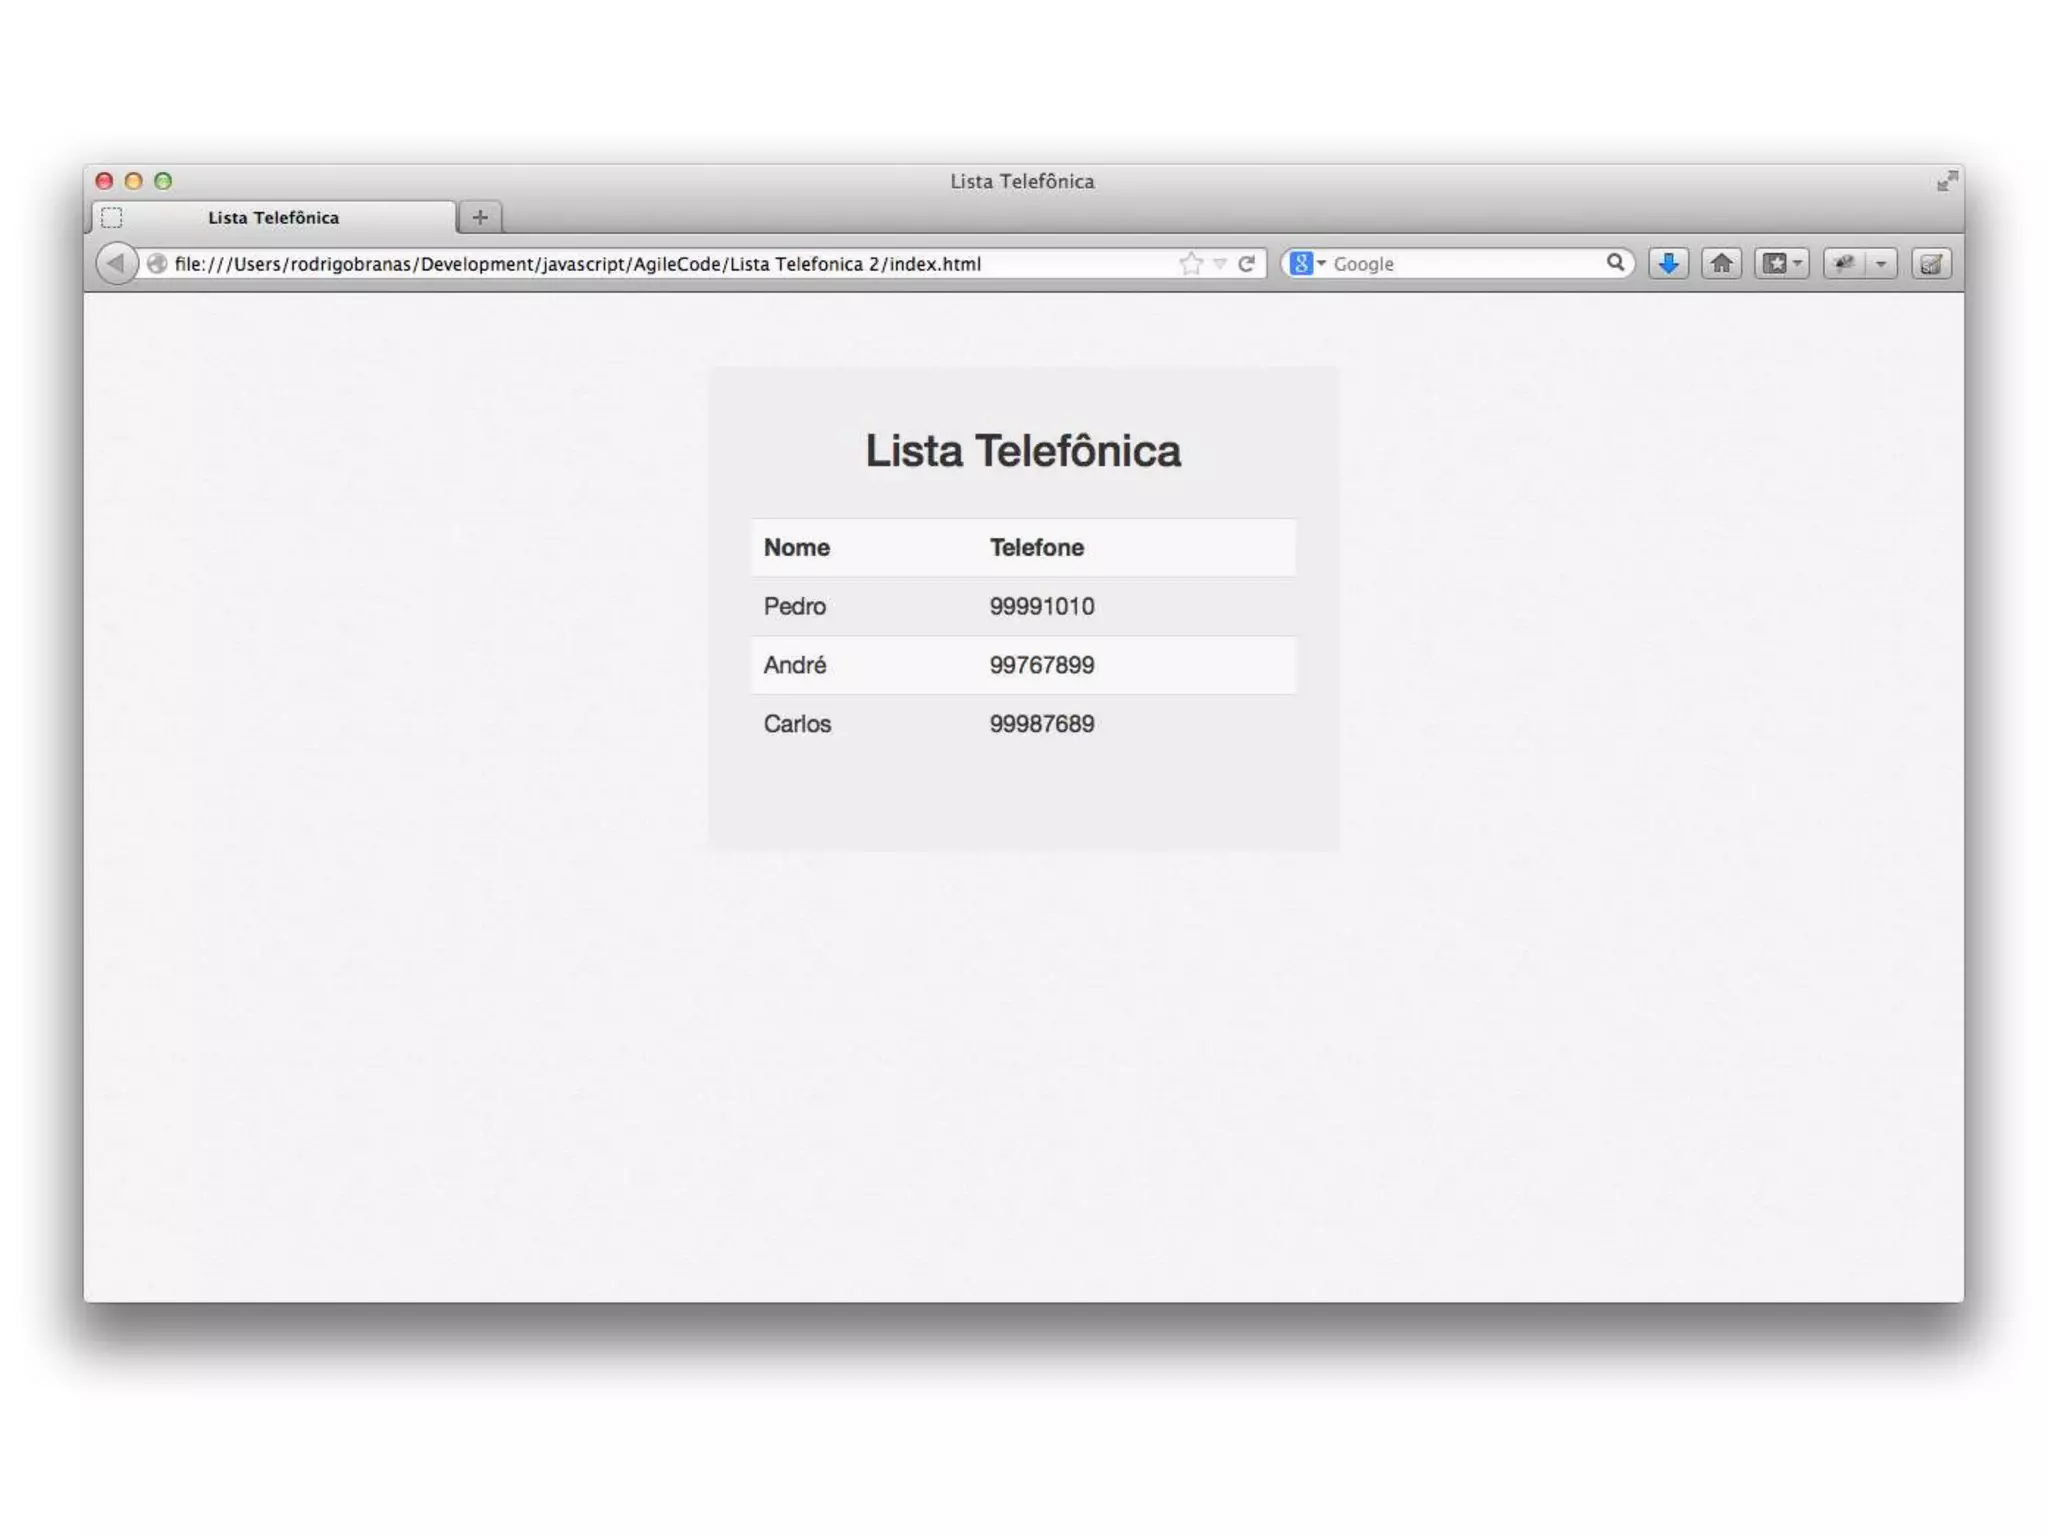Click the Telefone column header
The image size is (2048, 1536).
pyautogui.click(x=1036, y=547)
